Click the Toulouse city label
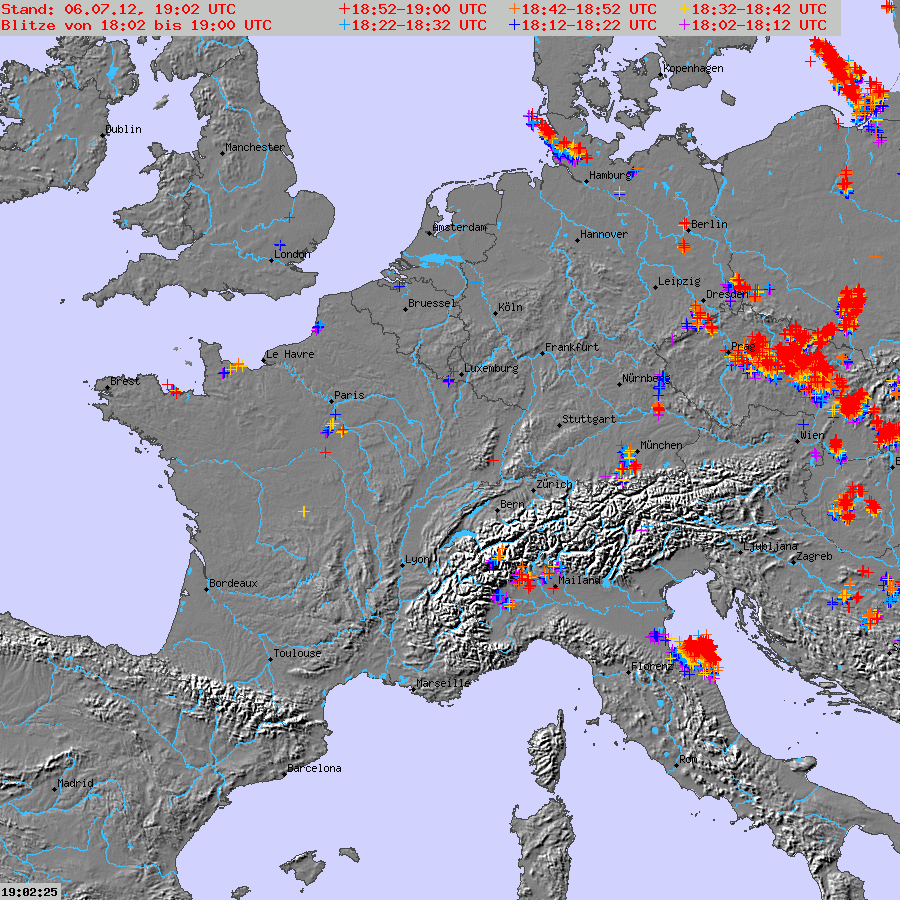The height and width of the screenshot is (900, 900). point(297,654)
